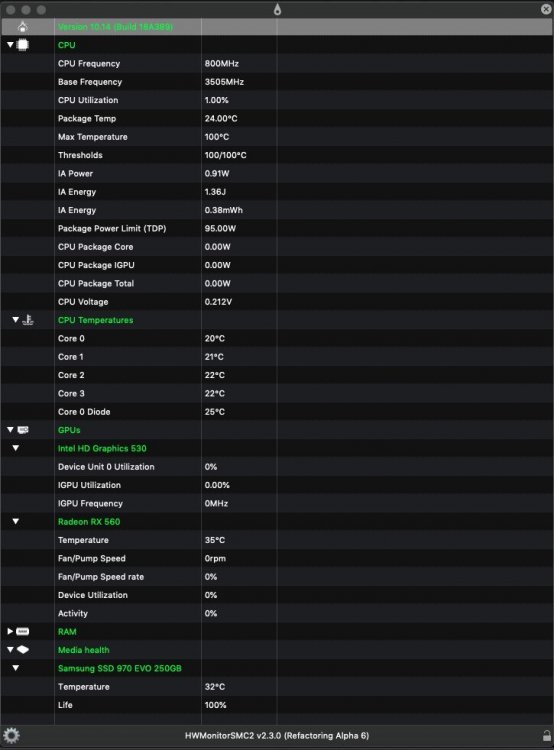Click the CPU Temperatures thermometer icon
Screen dimensions: 554x750
(x=28, y=320)
